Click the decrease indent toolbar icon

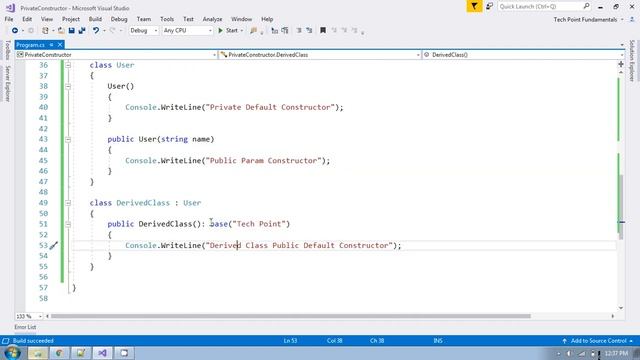(299, 30)
